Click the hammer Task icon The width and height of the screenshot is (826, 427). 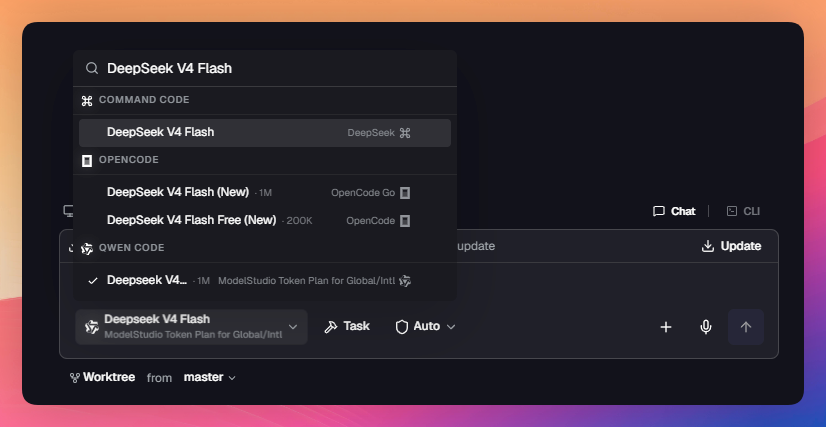point(331,327)
